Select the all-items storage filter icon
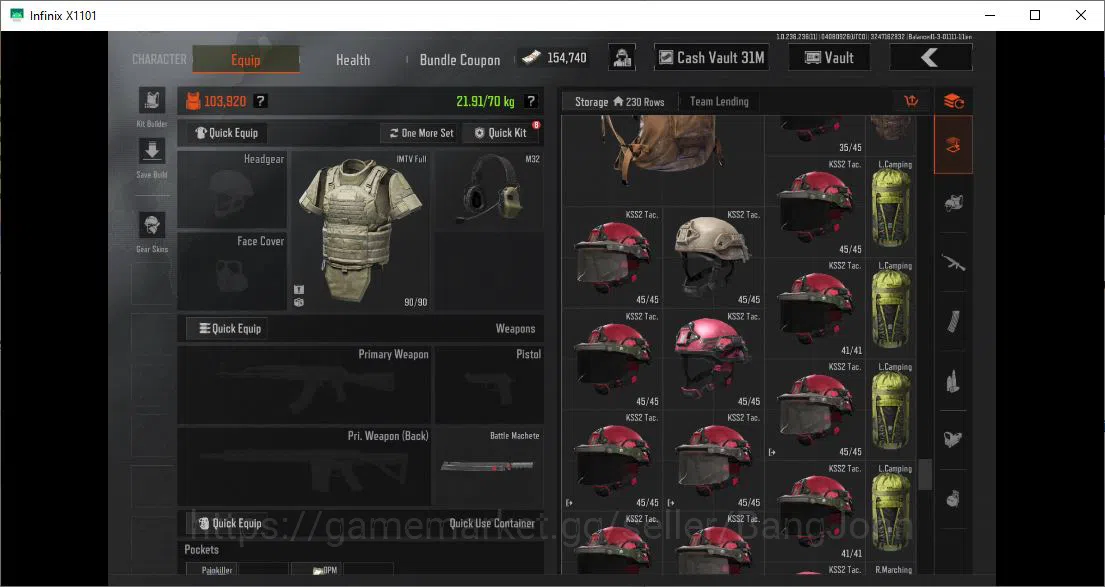Viewport: 1105px width, 587px height. coord(953,146)
